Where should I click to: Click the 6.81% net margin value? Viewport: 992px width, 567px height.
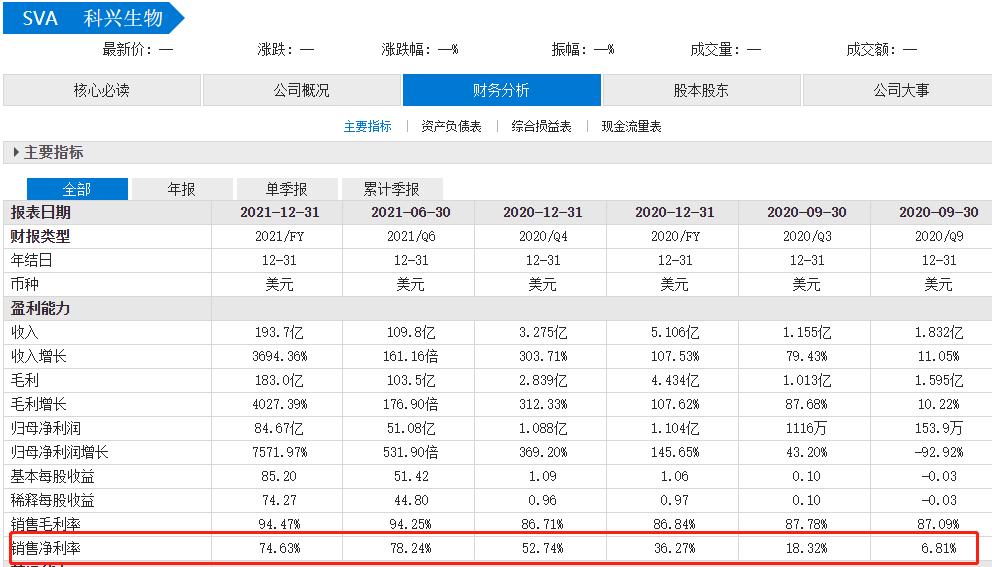[x=939, y=548]
